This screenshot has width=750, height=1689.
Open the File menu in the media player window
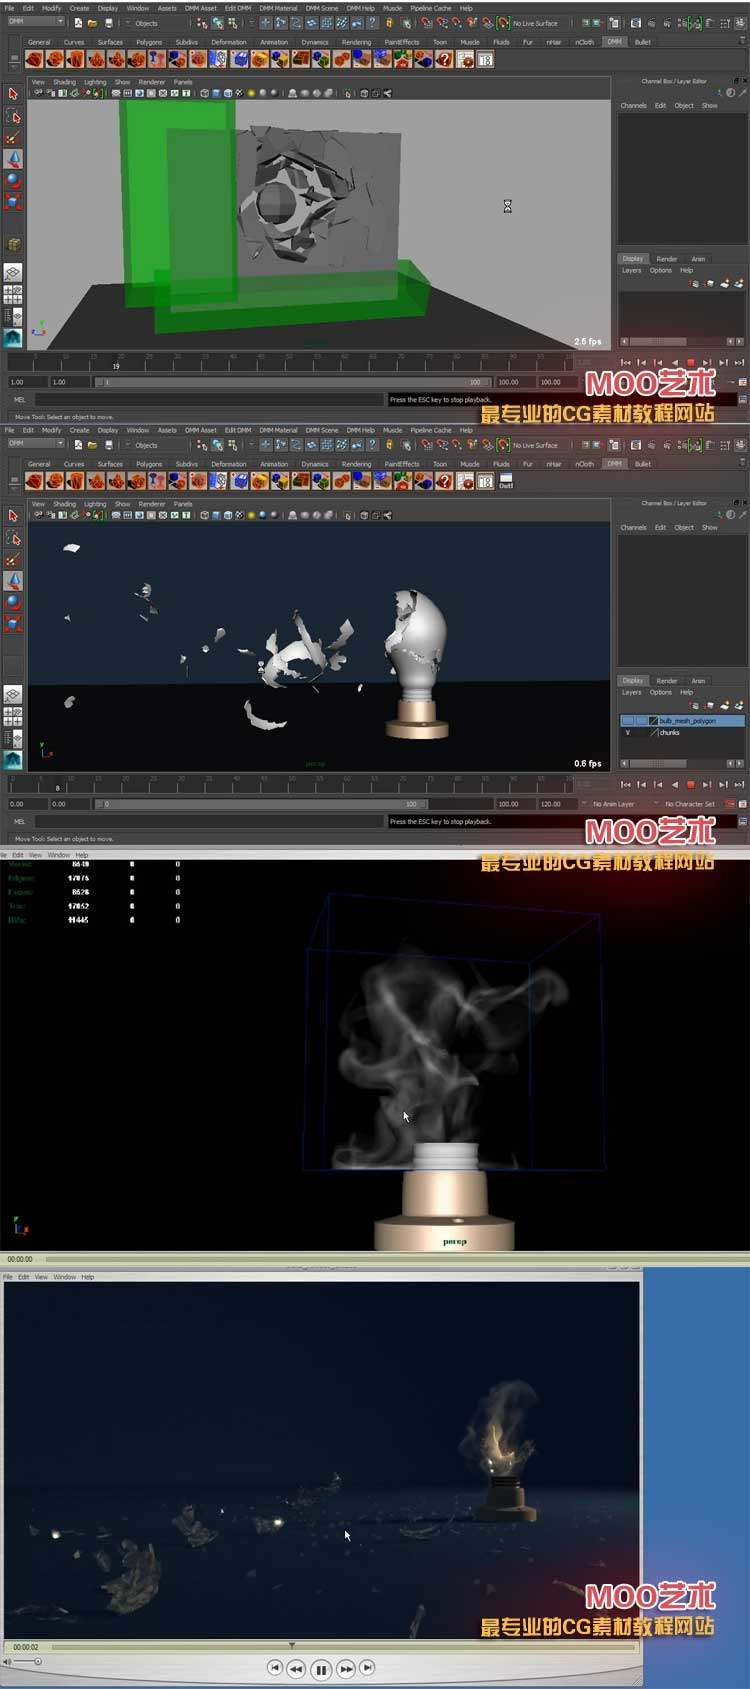(8, 1277)
